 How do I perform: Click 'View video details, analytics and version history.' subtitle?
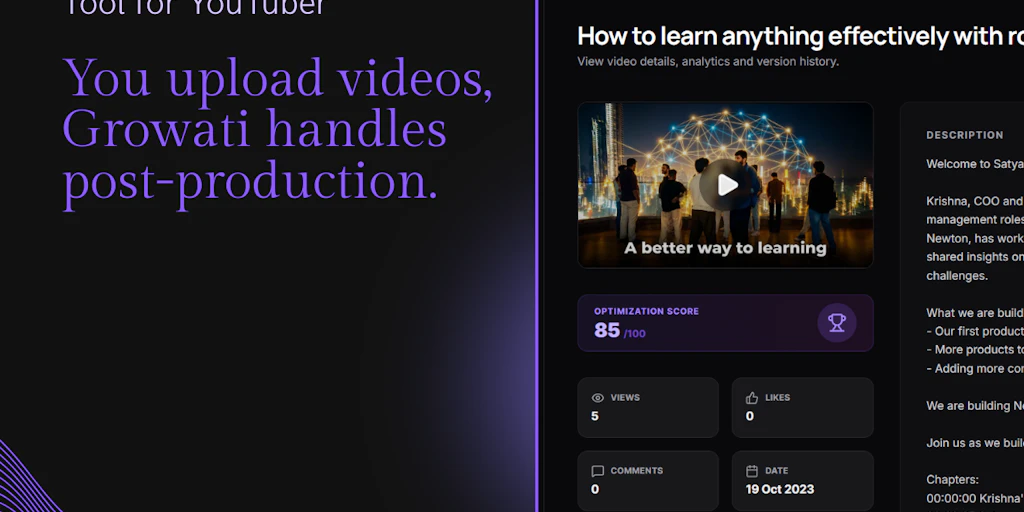click(708, 61)
